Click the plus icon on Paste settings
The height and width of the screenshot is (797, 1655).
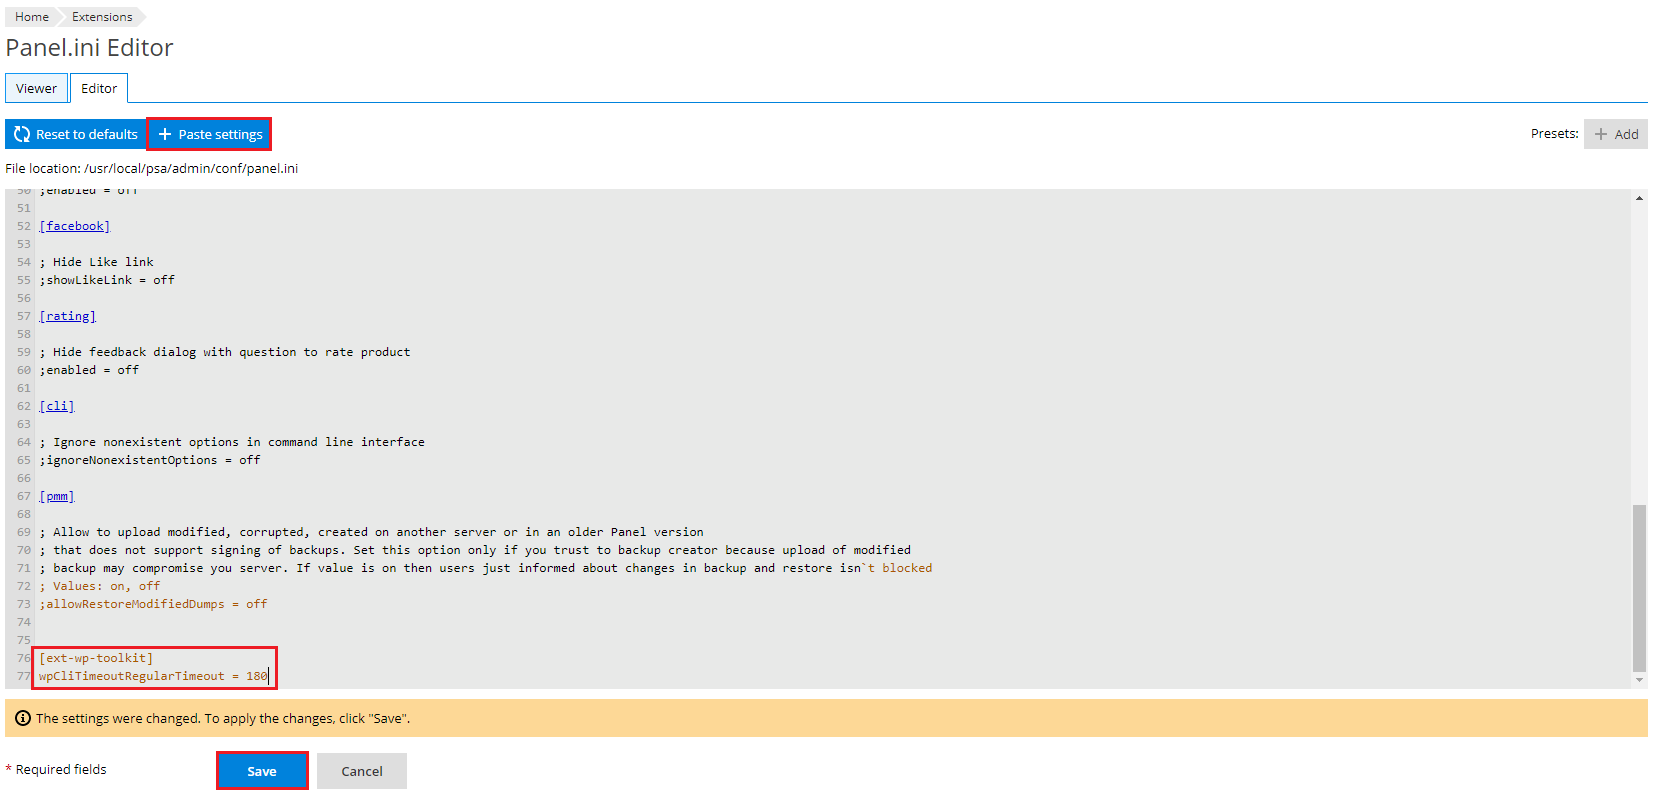coord(165,134)
